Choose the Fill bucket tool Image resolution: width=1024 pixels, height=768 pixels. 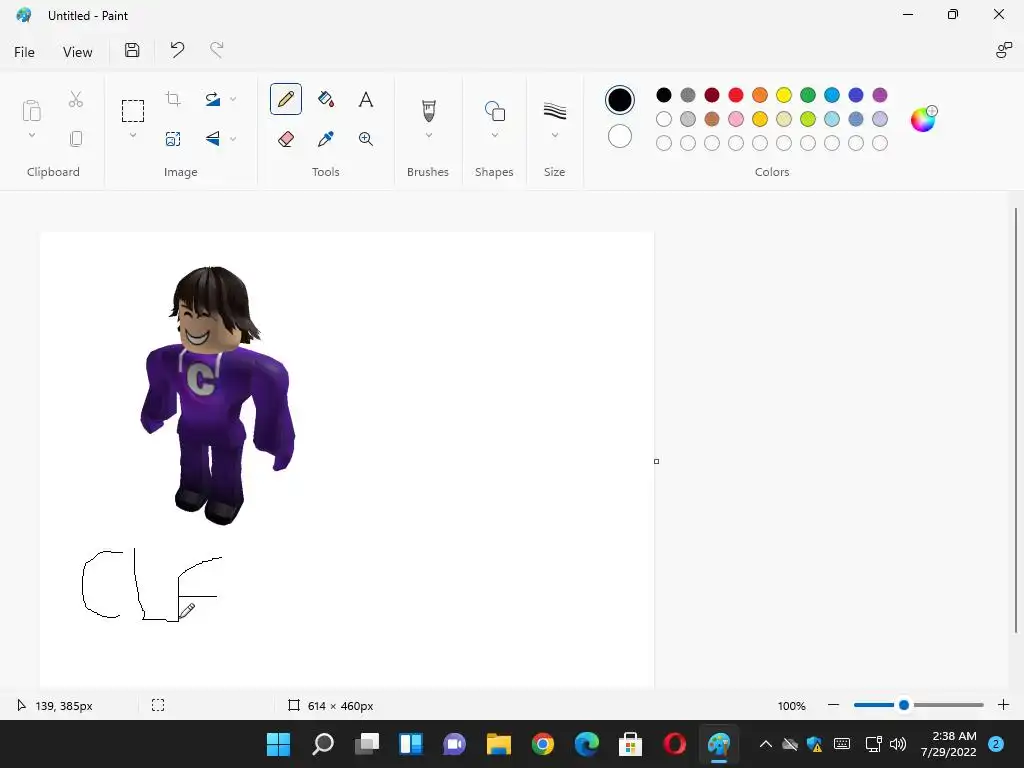[x=326, y=99]
